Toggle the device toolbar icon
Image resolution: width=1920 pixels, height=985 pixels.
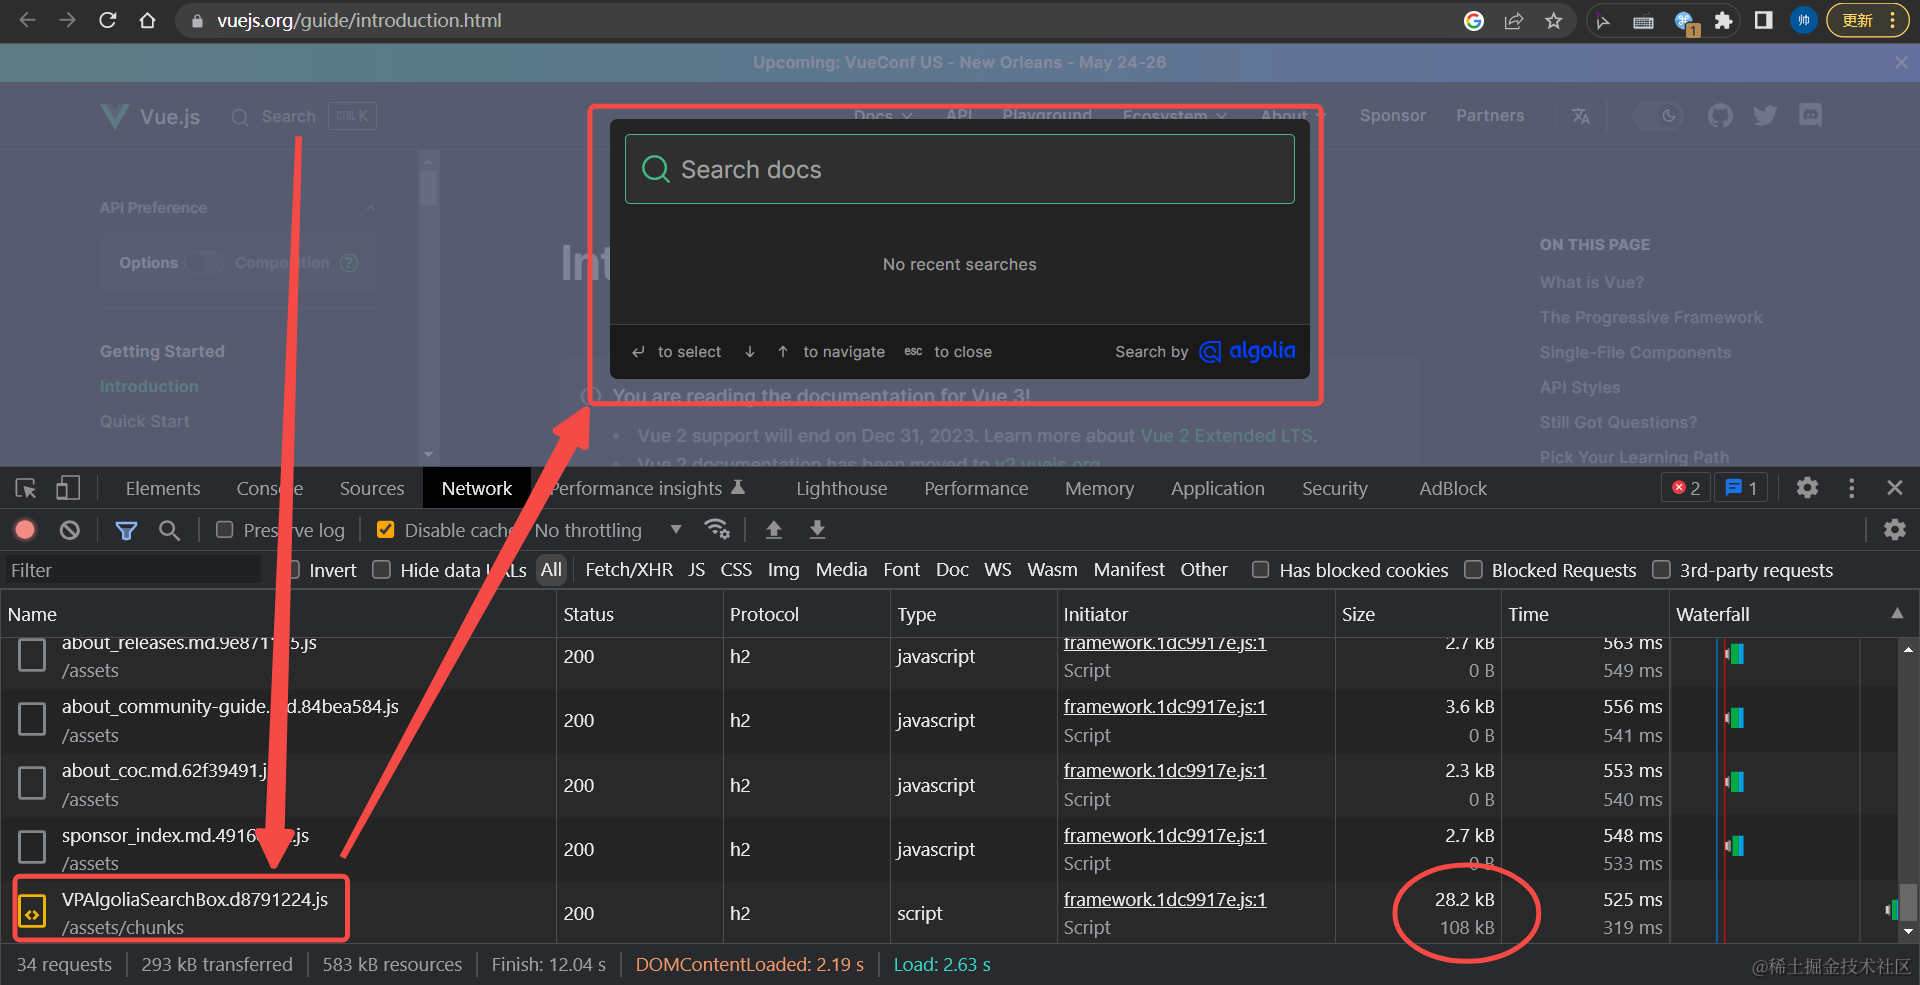click(67, 488)
